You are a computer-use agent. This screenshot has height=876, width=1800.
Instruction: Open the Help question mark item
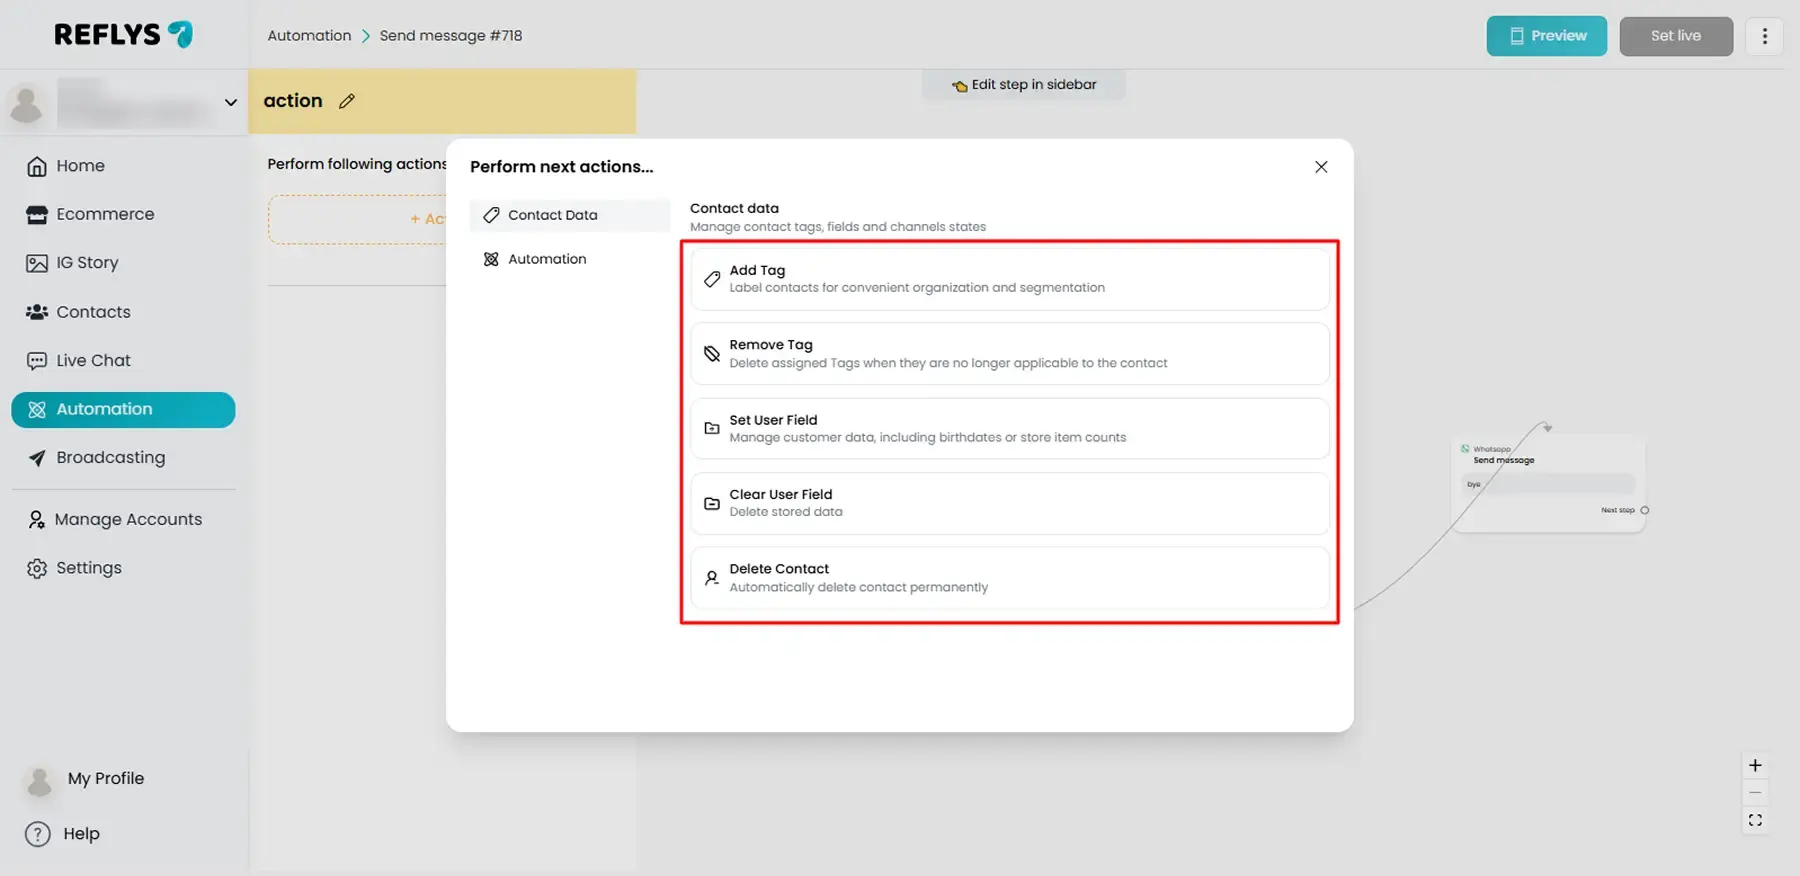tap(63, 834)
